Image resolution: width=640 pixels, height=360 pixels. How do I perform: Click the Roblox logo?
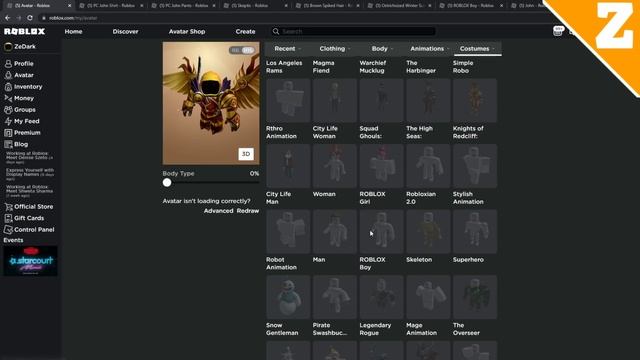(24, 31)
